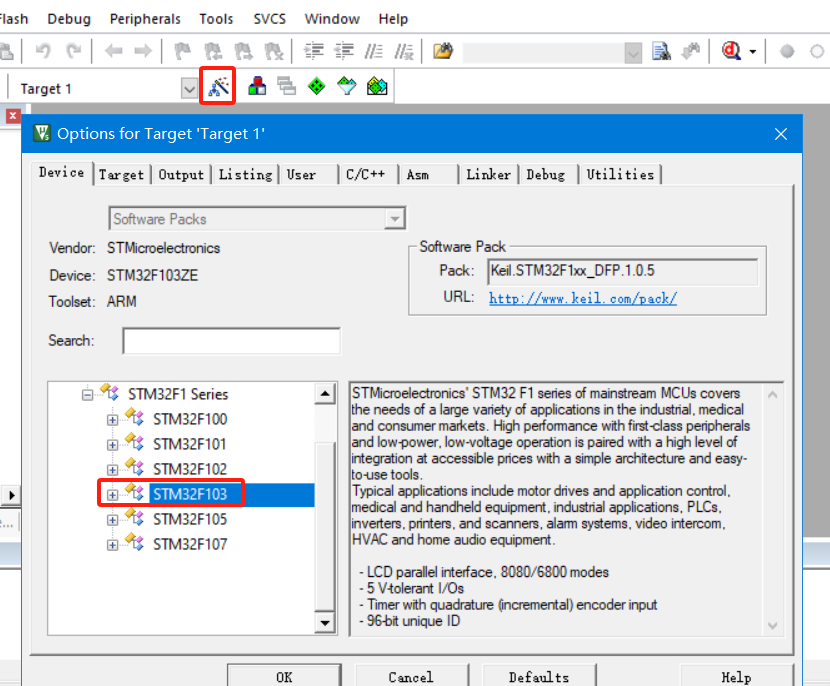The height and width of the screenshot is (686, 830).
Task: Switch to the User tab
Action: (308, 175)
